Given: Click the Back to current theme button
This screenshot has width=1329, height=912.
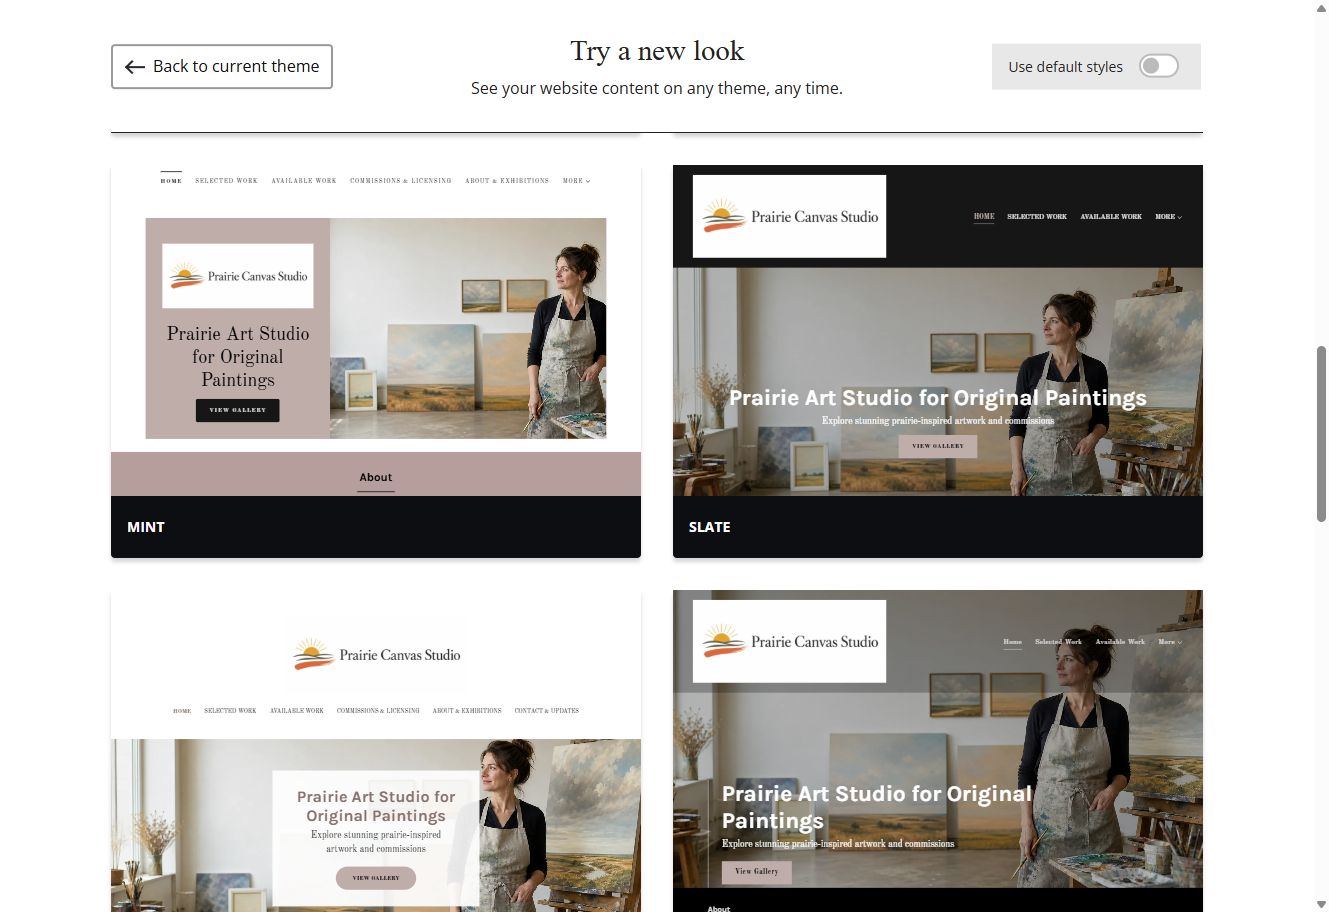Looking at the screenshot, I should pos(222,66).
